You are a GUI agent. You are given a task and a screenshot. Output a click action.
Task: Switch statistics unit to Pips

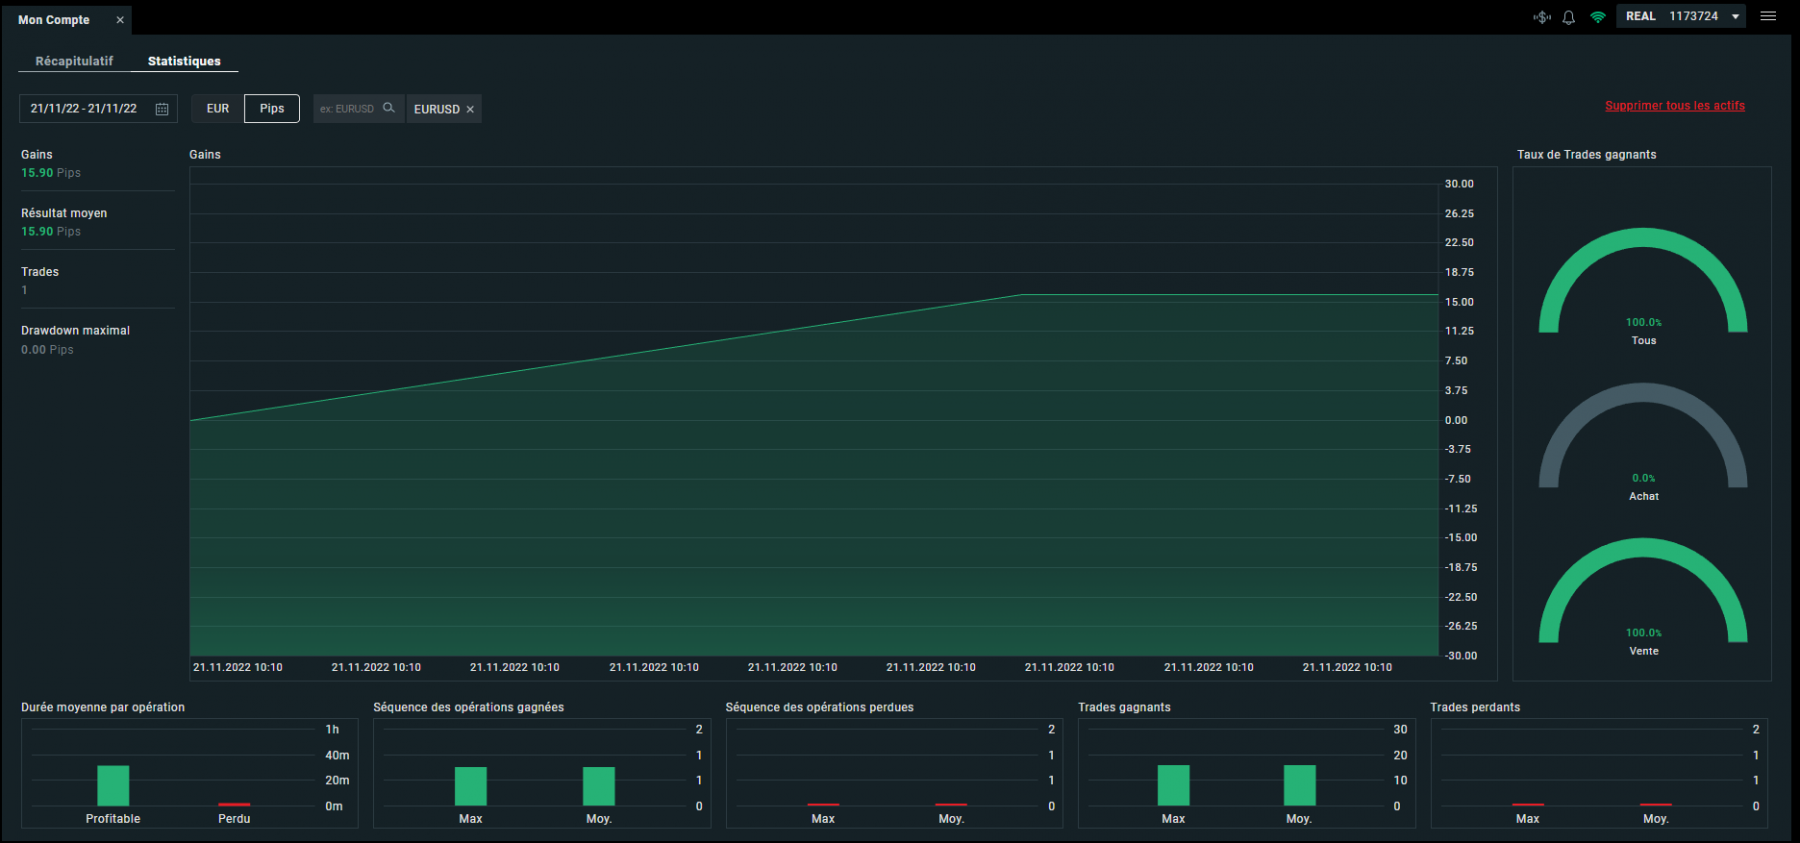click(x=272, y=109)
